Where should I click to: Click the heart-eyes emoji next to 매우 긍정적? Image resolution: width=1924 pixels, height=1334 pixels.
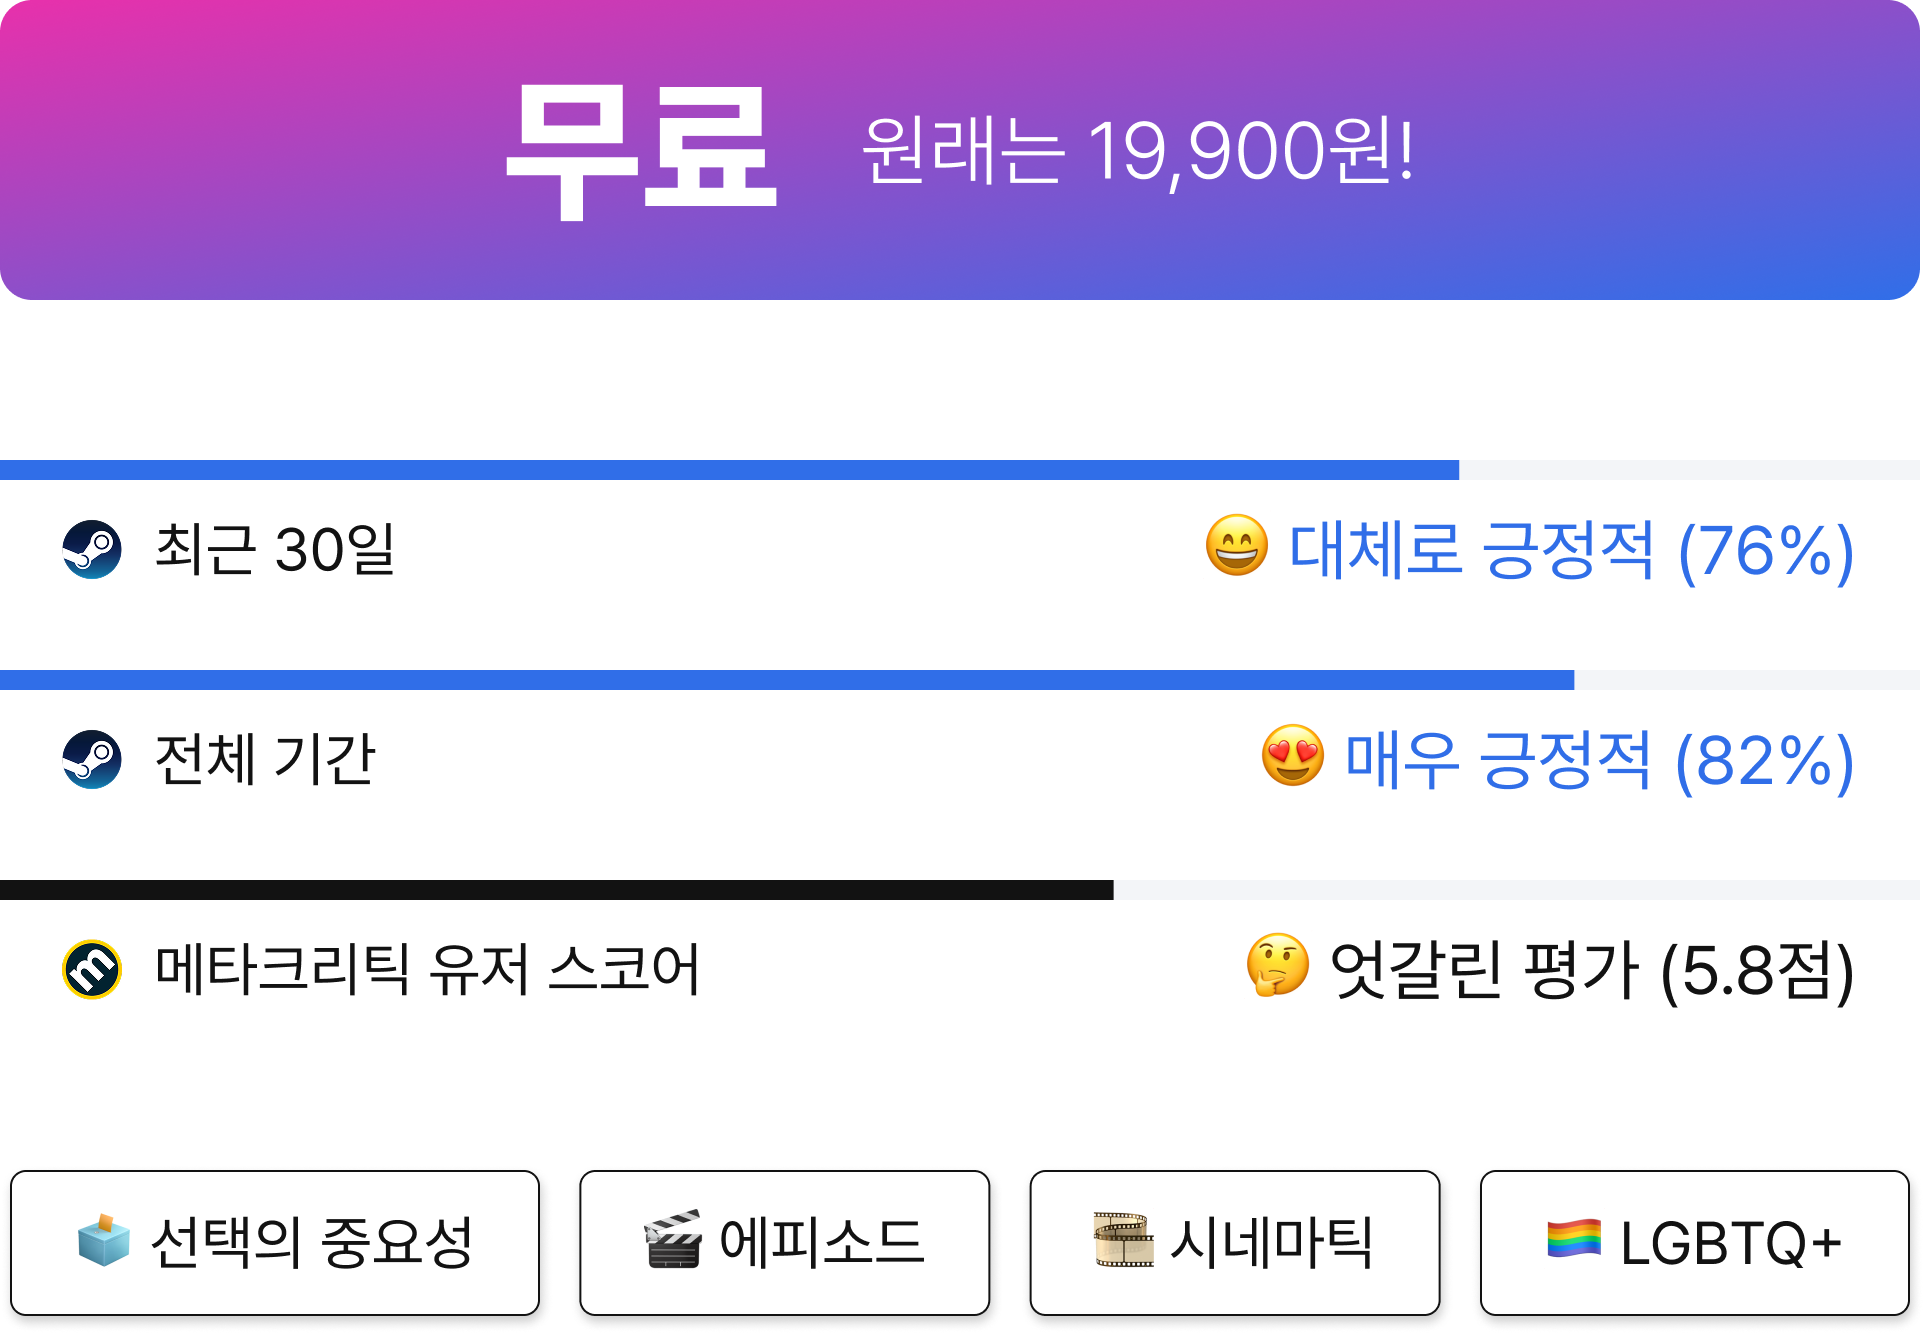tap(1292, 756)
